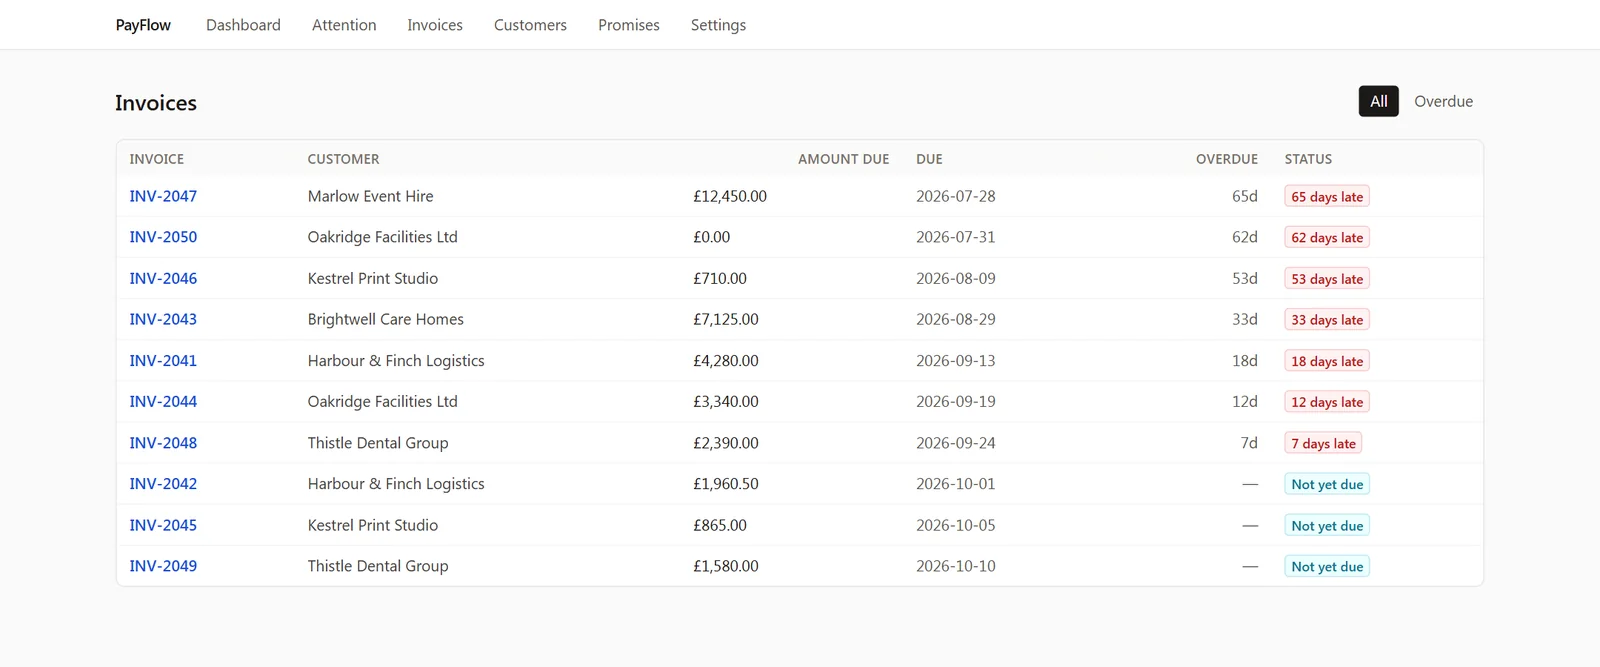Click Not yet due badge for INV-2049

[x=1327, y=566]
